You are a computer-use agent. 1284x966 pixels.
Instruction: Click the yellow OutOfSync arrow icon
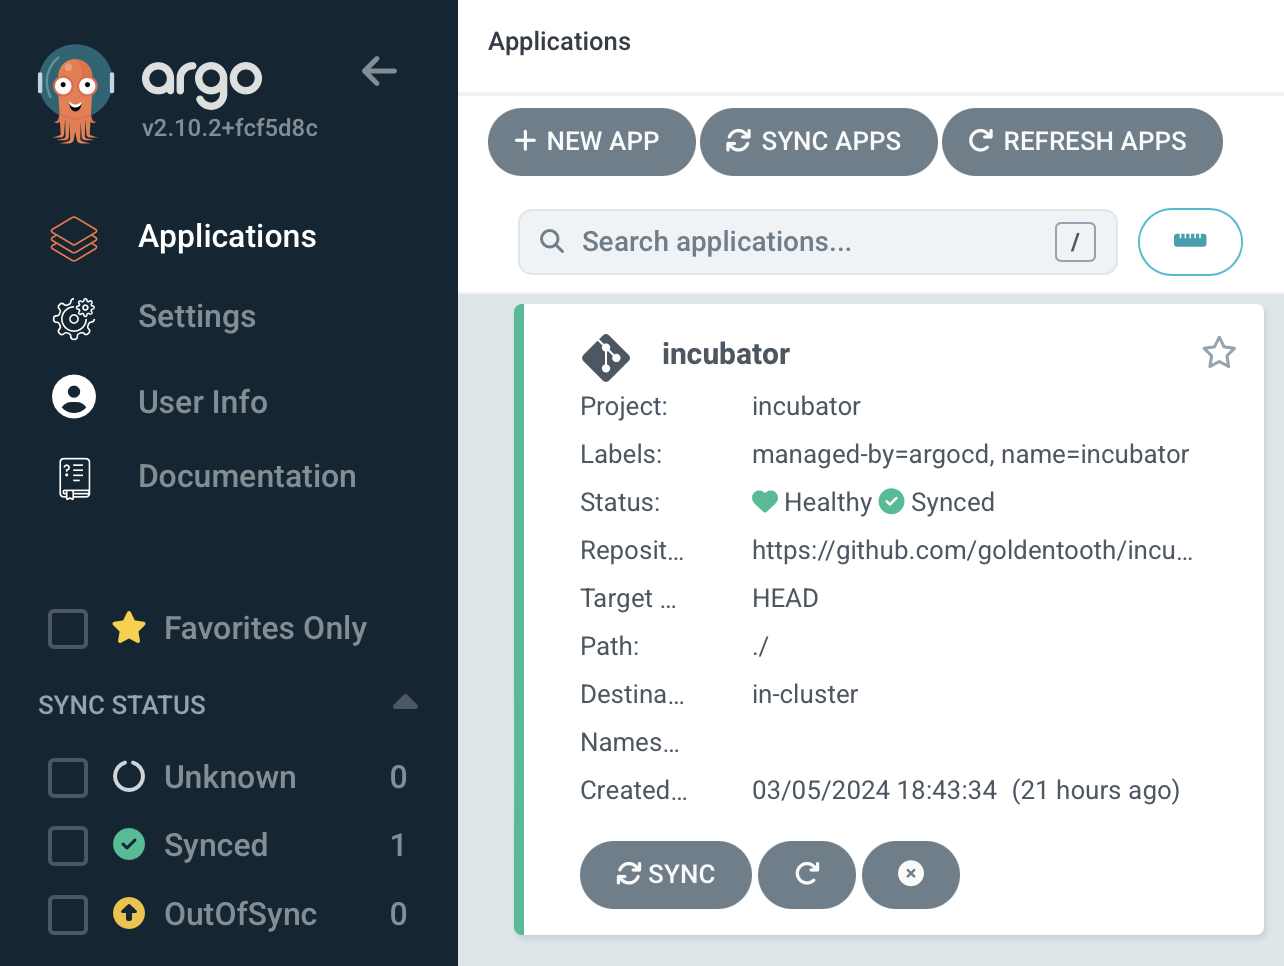tap(129, 913)
